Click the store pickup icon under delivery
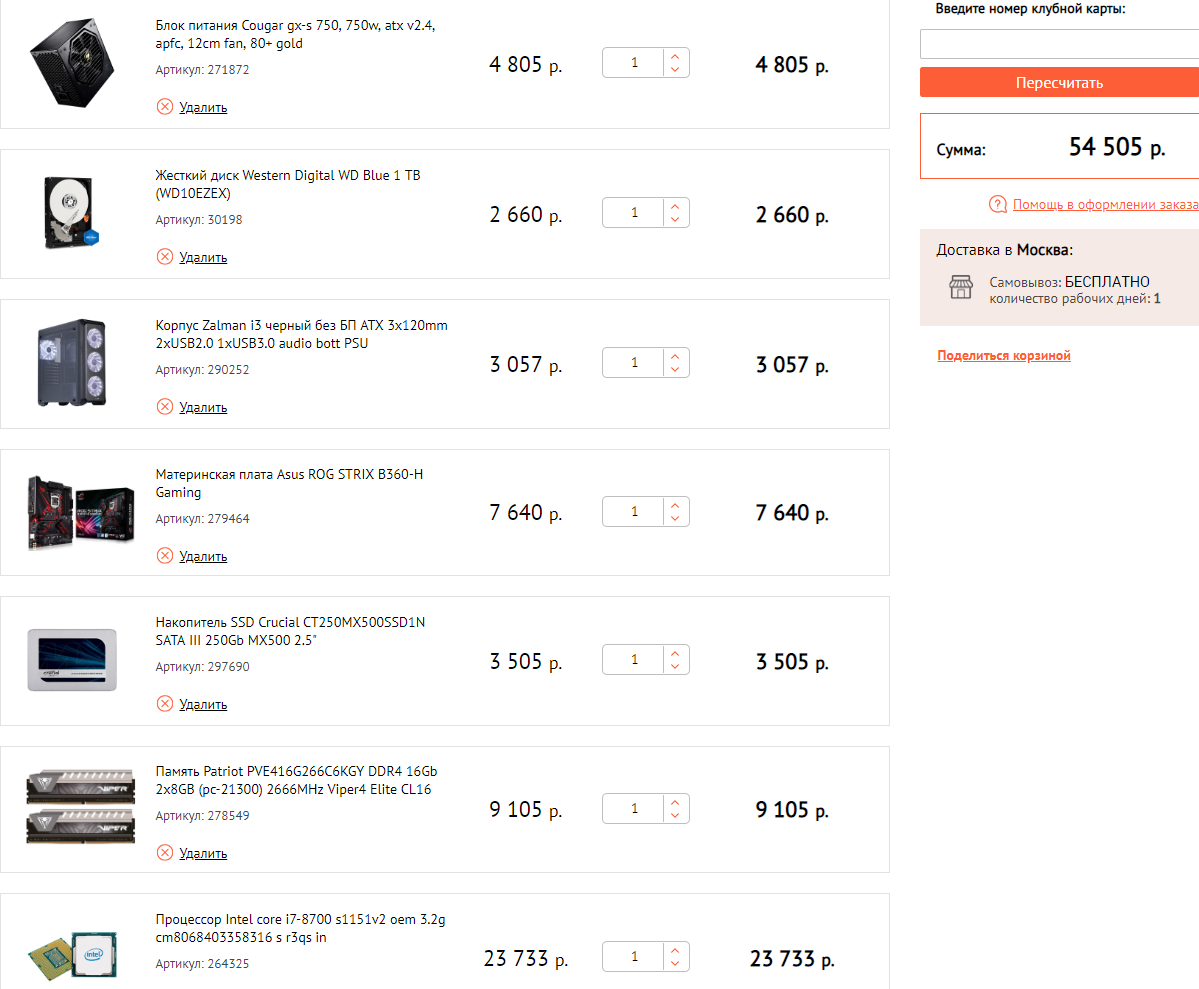The height and width of the screenshot is (989, 1199). point(960,288)
